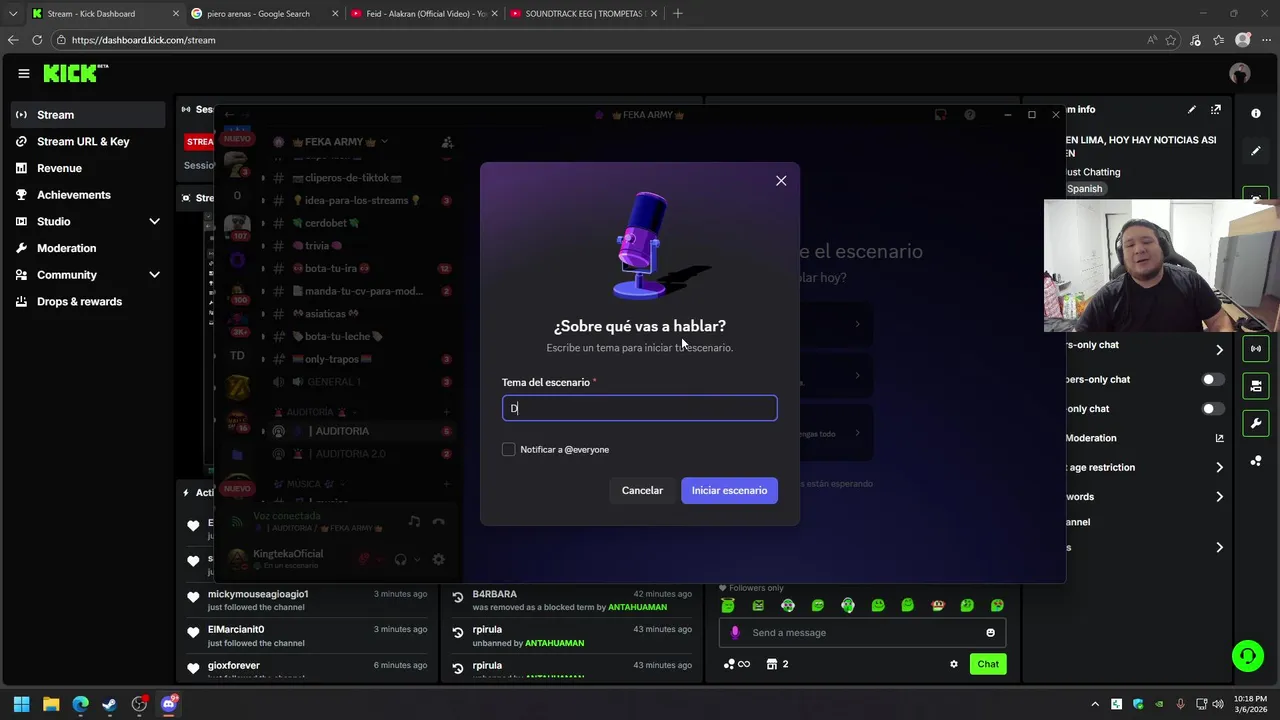Close the stage topic dialog with the X
The width and height of the screenshot is (1280, 720).
tap(781, 181)
